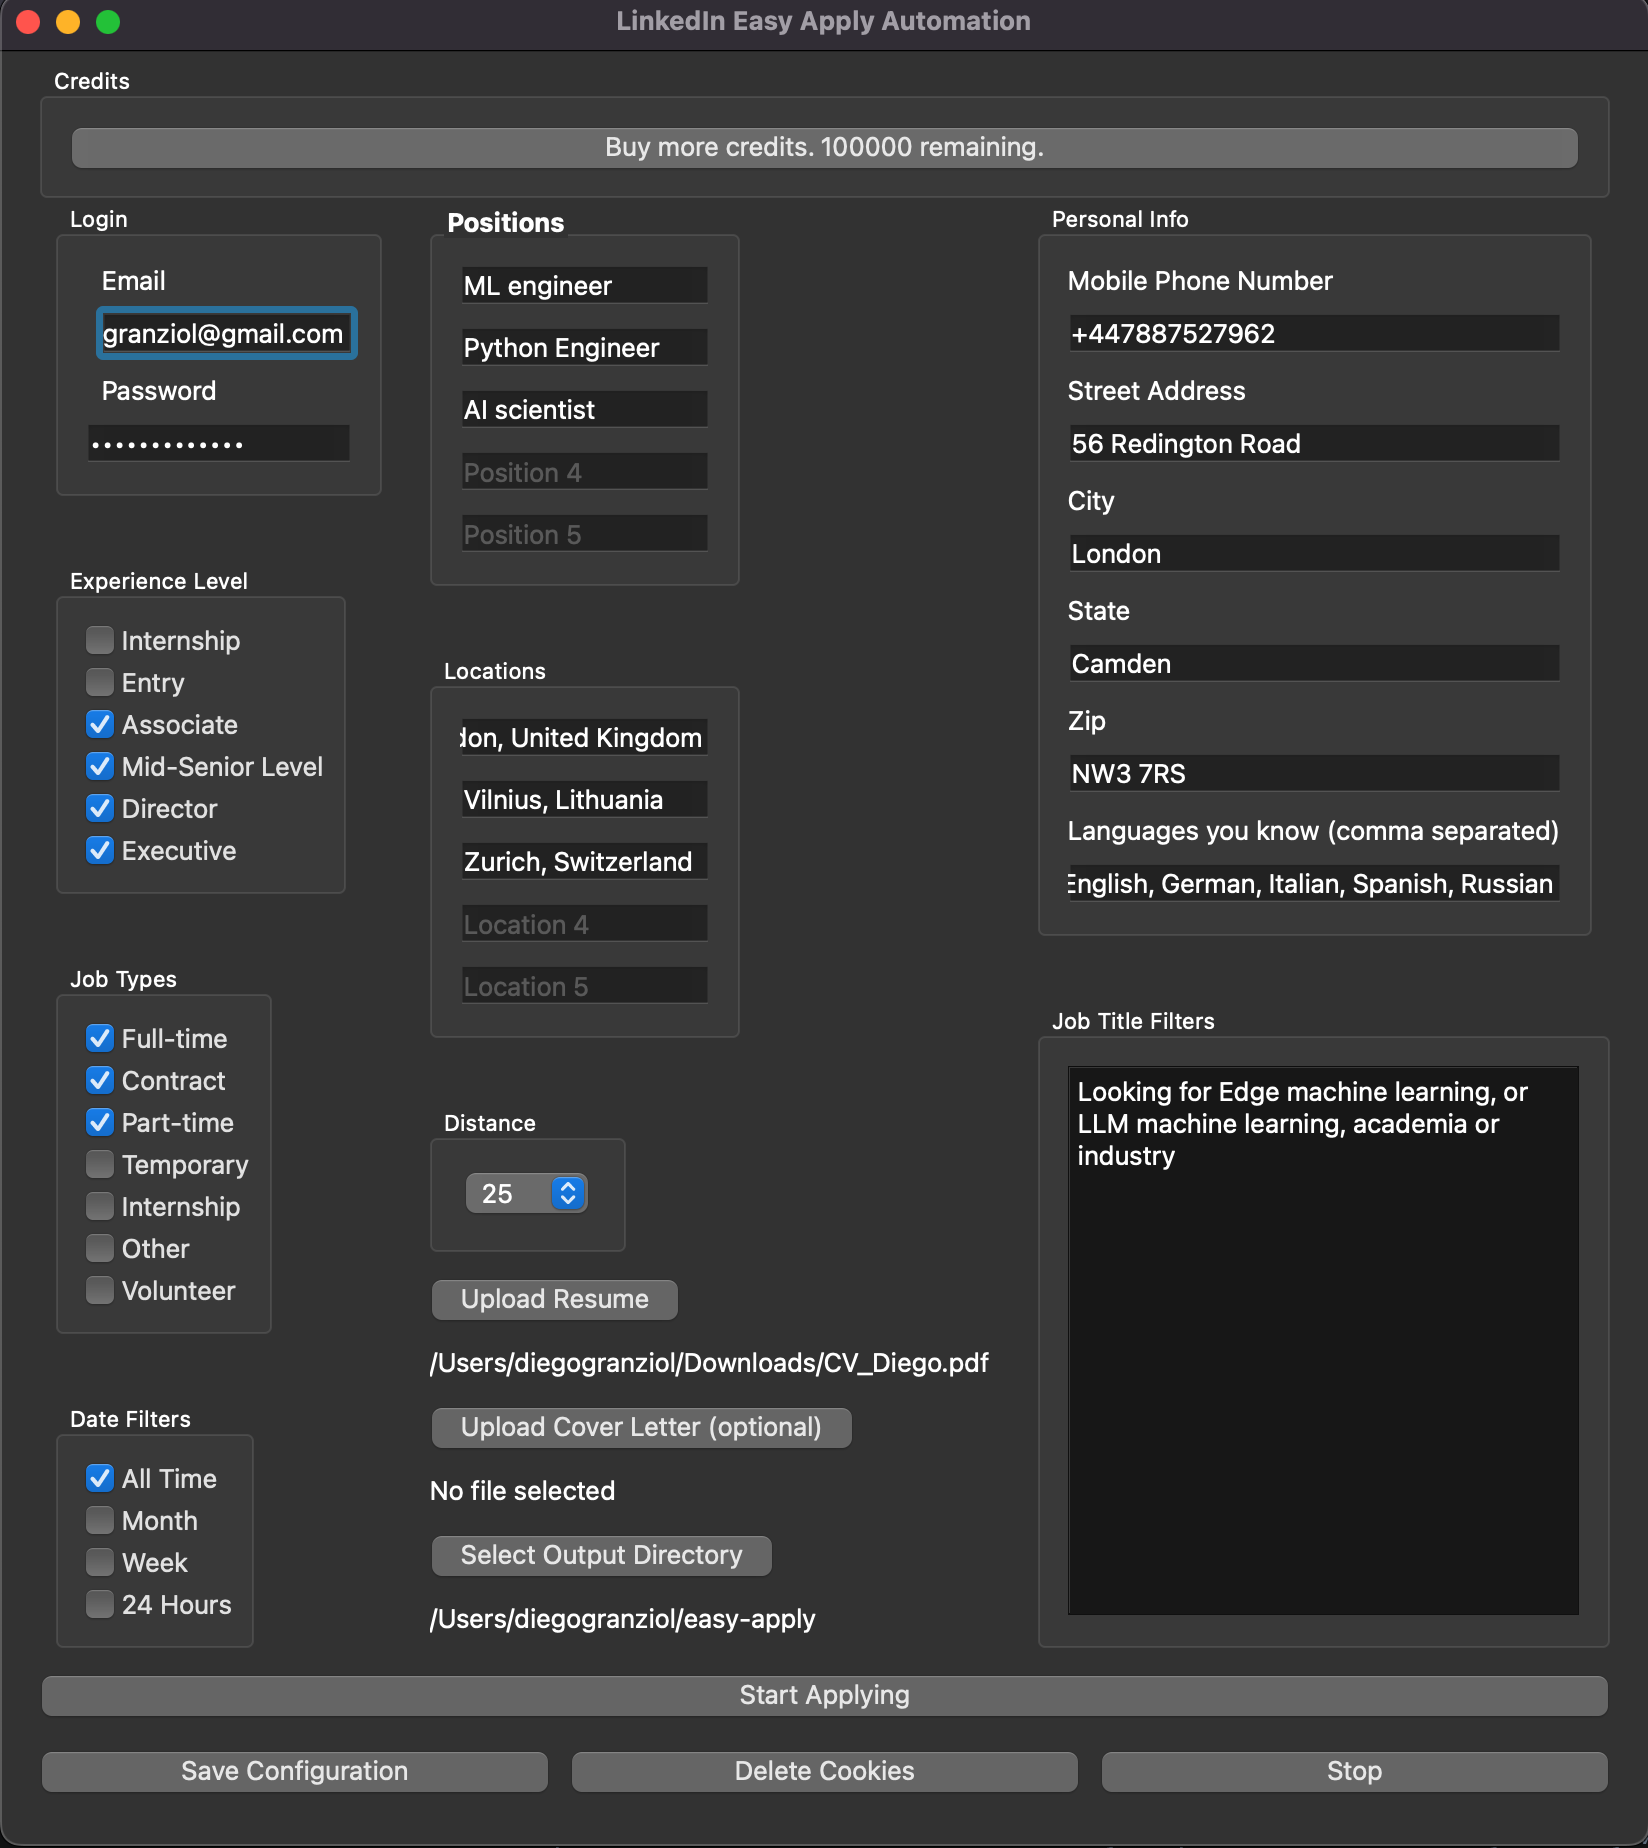Uncheck the Full-time job type
The height and width of the screenshot is (1848, 1648).
[100, 1038]
